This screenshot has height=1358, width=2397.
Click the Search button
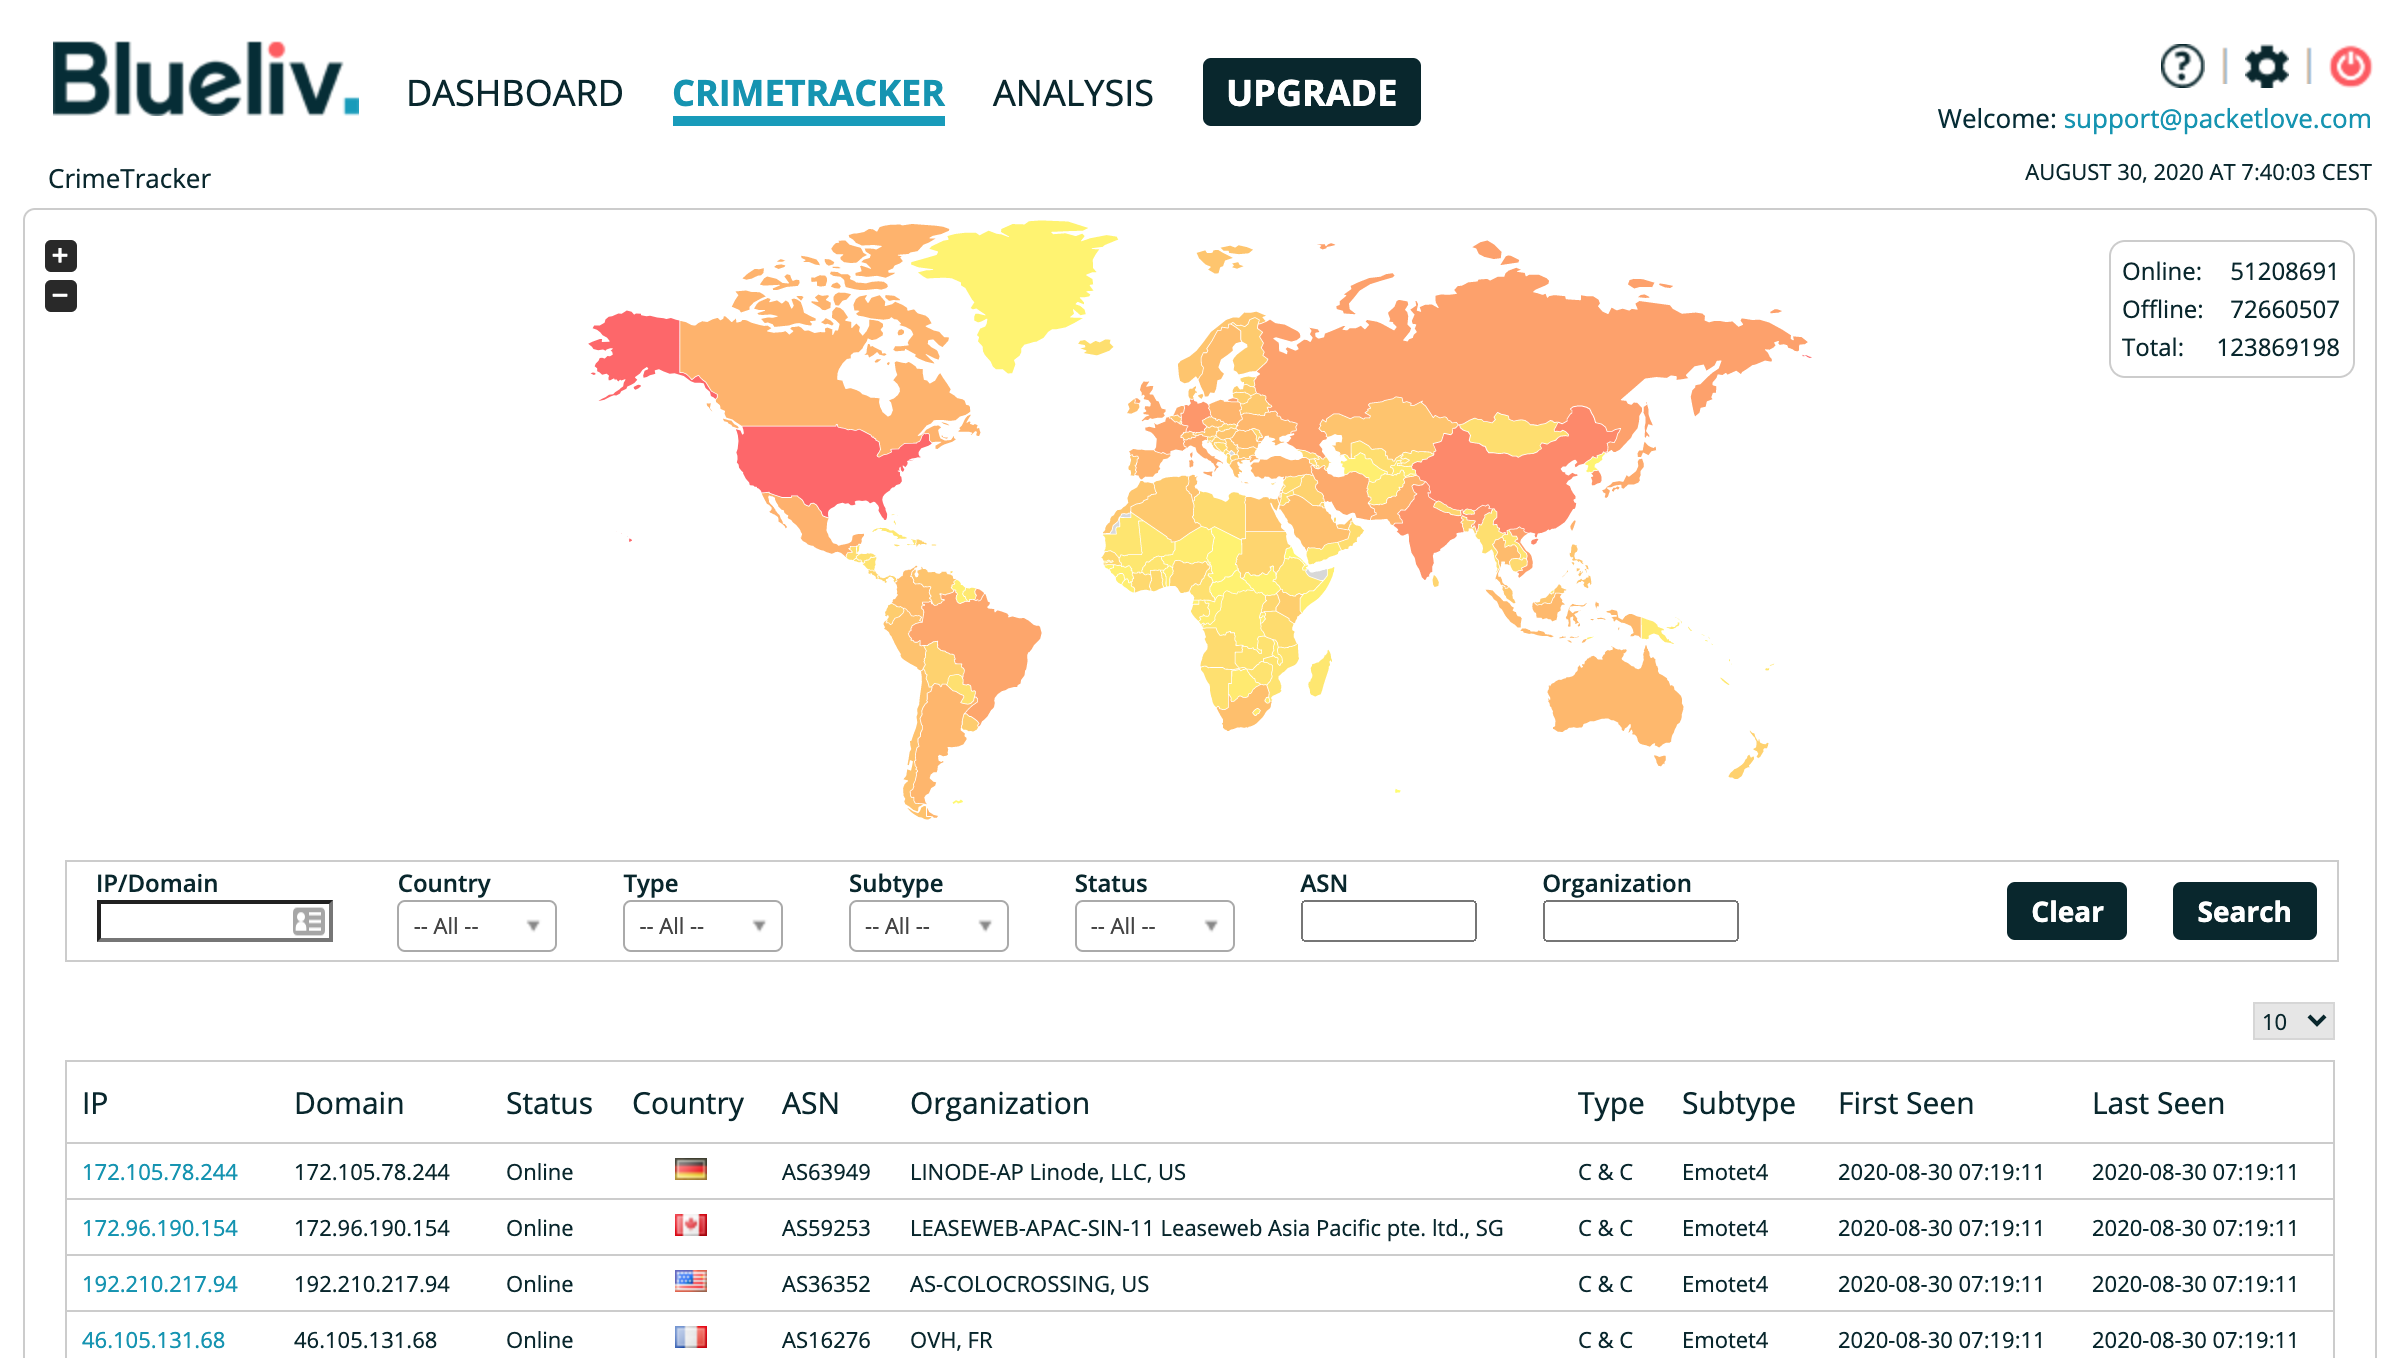click(x=2244, y=911)
